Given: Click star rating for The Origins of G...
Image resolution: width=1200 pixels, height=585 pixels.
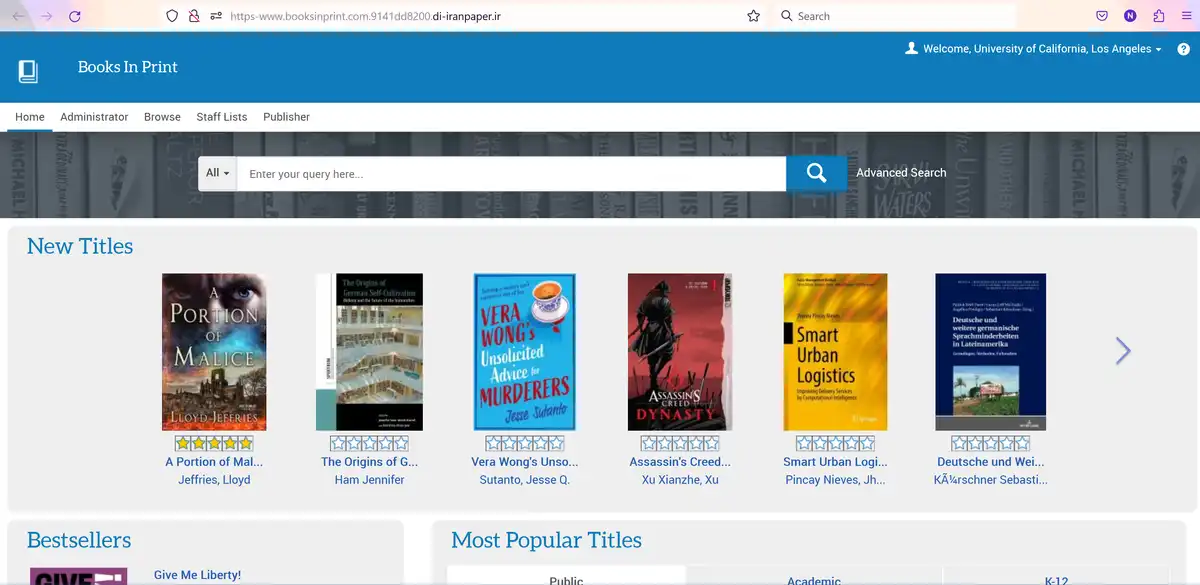Looking at the screenshot, I should (369, 443).
